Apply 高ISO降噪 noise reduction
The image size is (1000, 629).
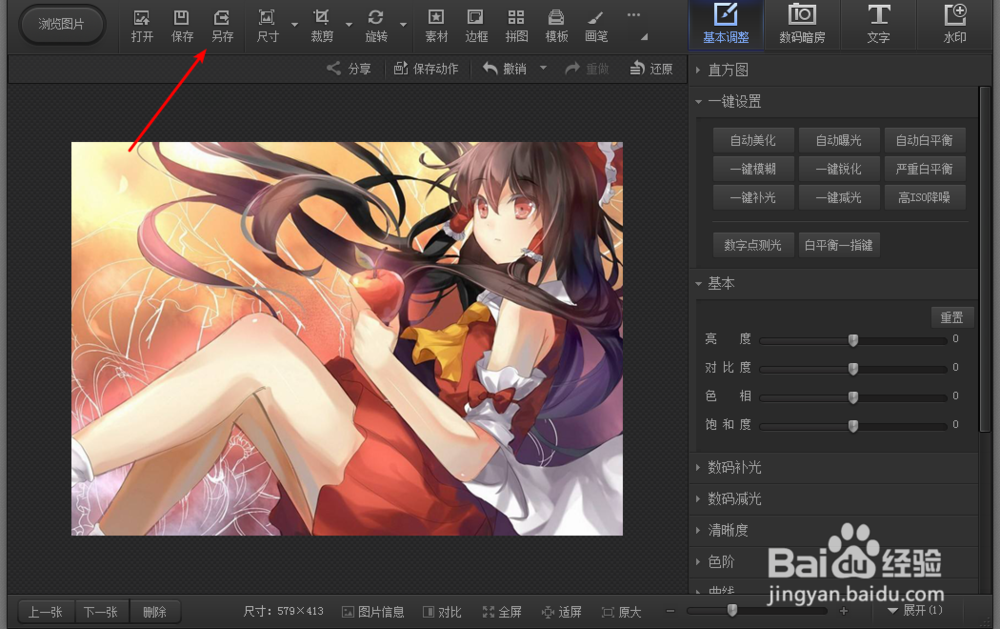pyautogui.click(x=924, y=198)
